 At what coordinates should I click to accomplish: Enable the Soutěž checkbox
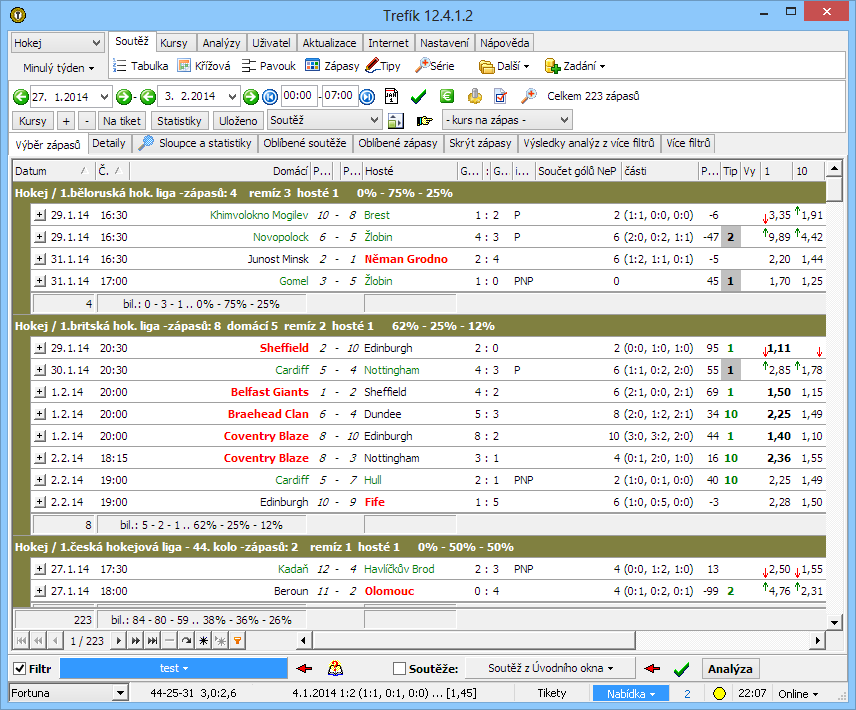pos(400,669)
